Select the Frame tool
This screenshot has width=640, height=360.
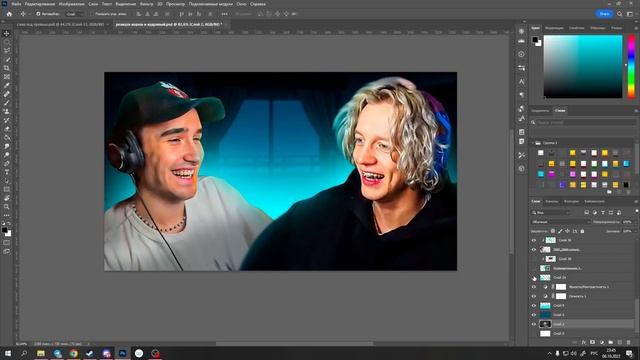7,76
